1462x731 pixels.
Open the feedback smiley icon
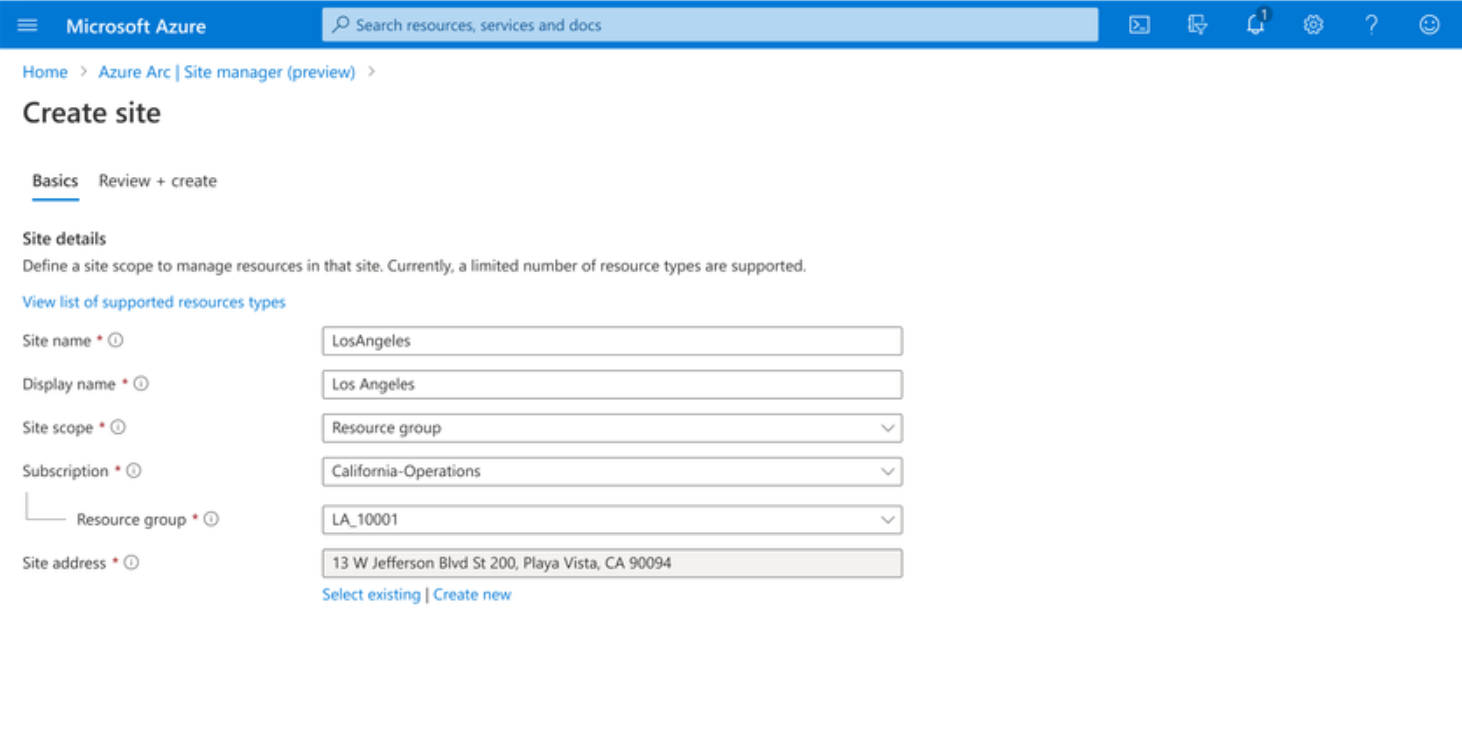click(1429, 25)
